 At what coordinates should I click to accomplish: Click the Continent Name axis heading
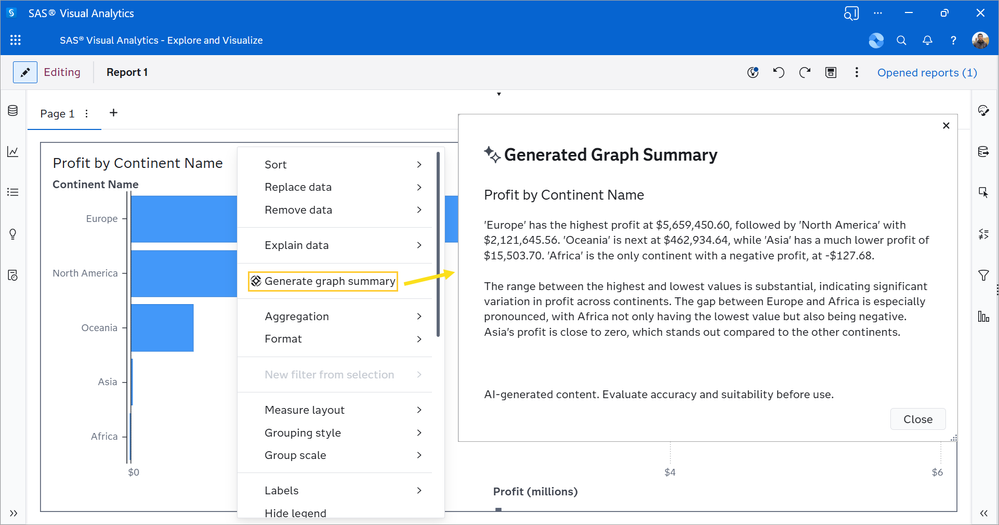pyautogui.click(x=96, y=185)
